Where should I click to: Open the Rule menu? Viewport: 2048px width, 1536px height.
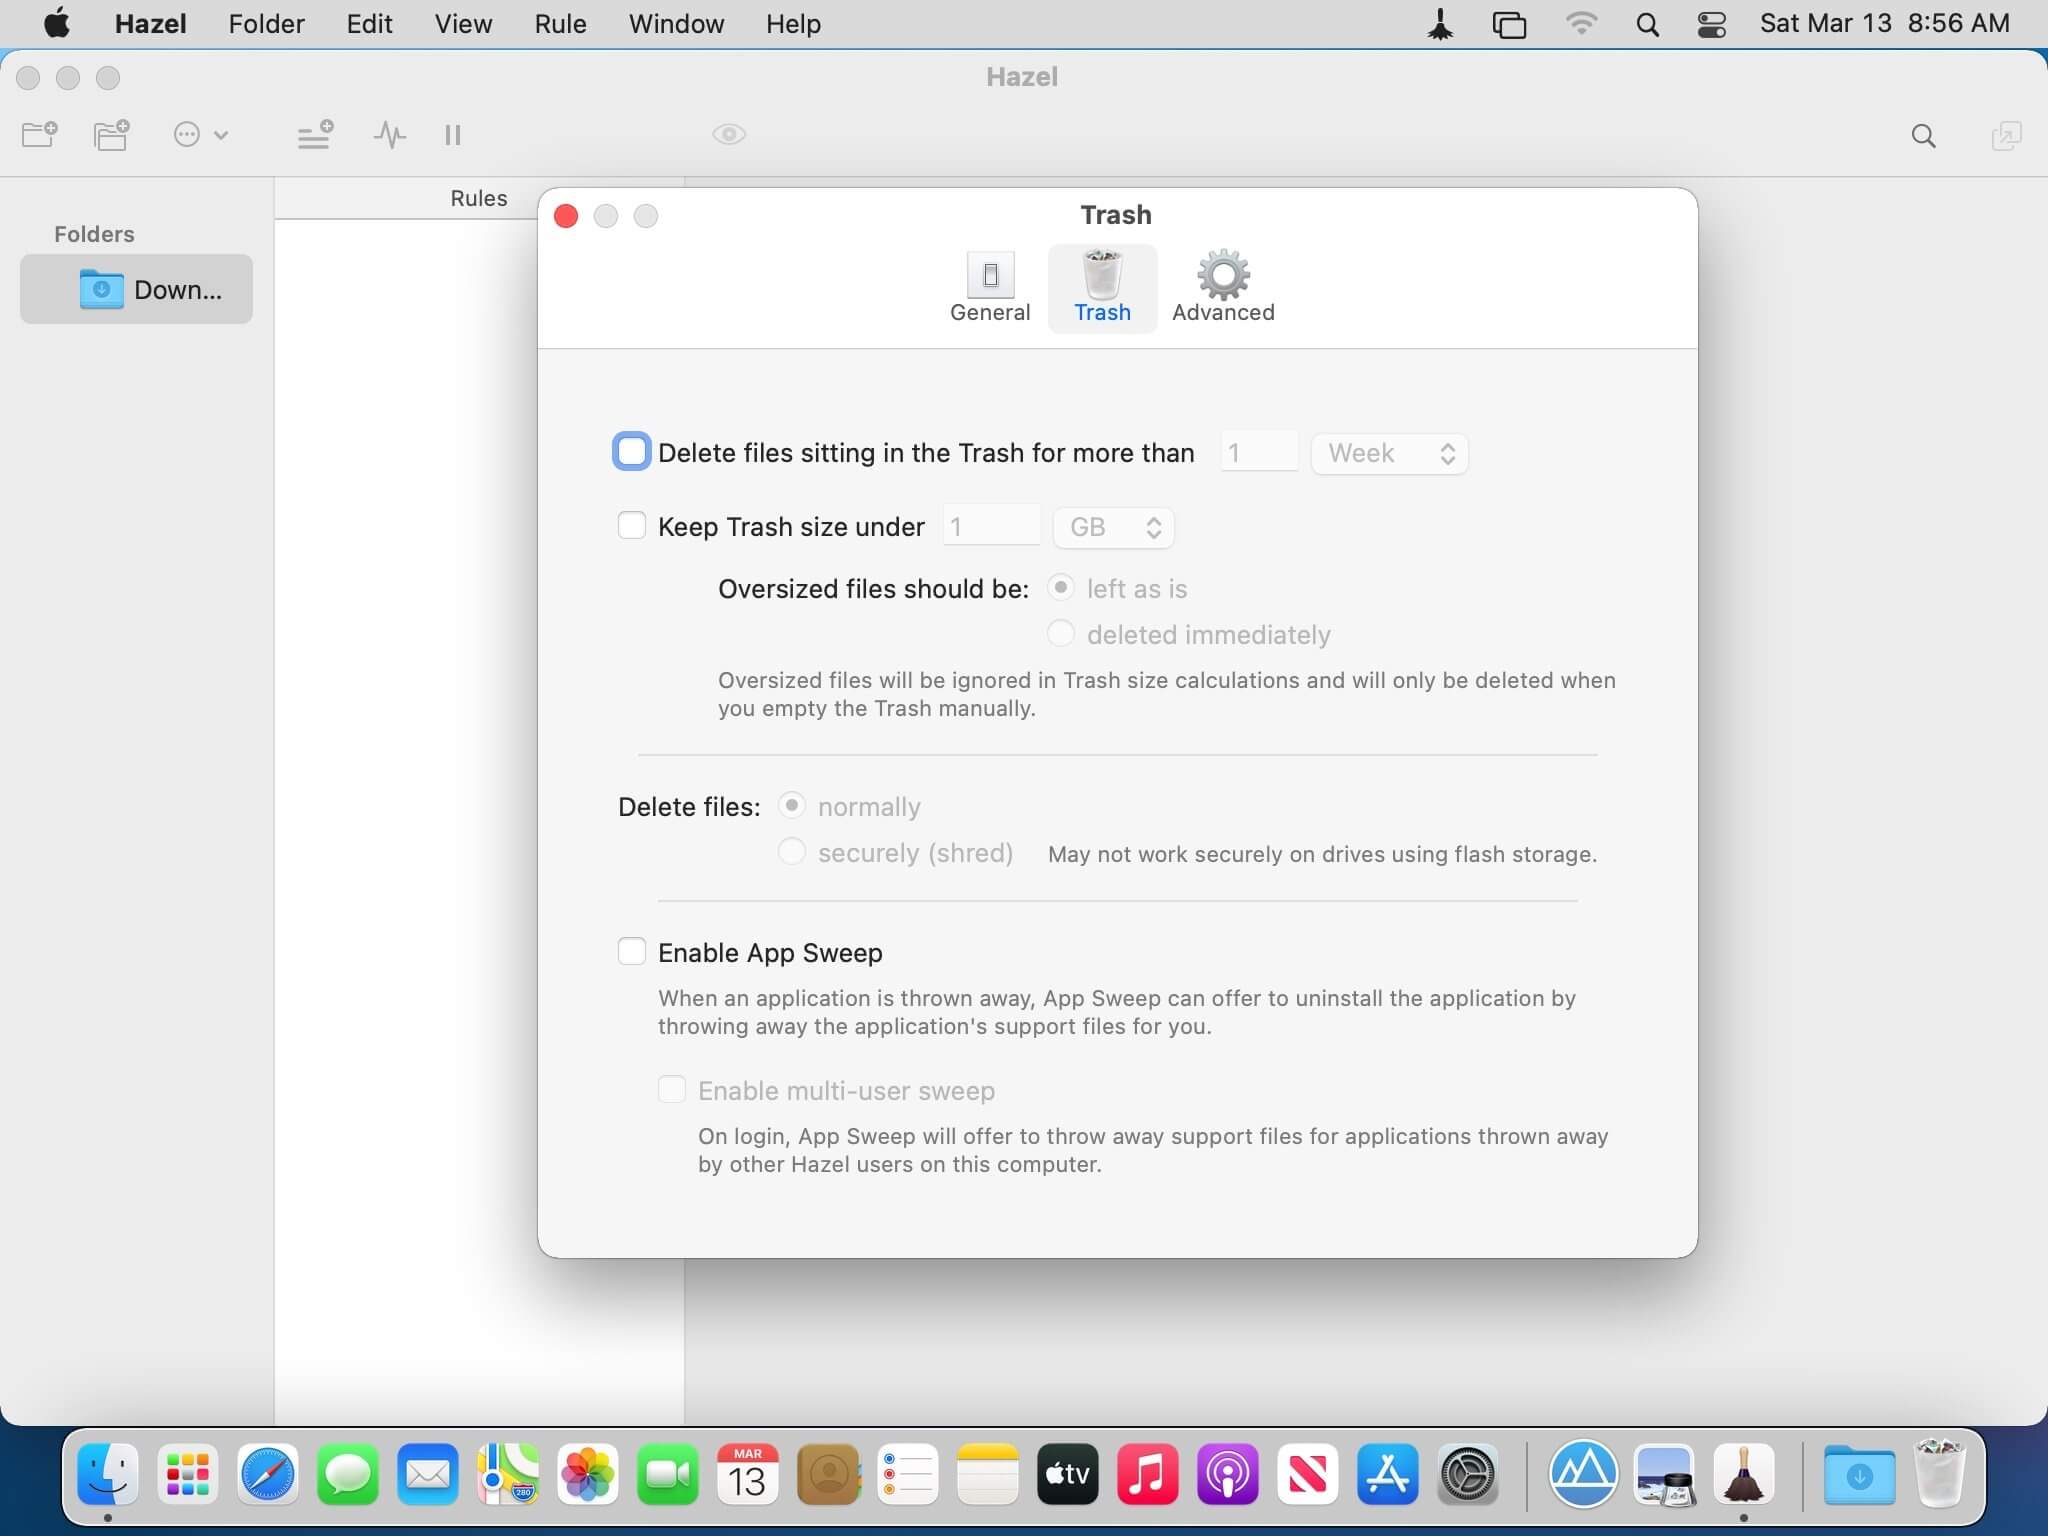coord(560,24)
